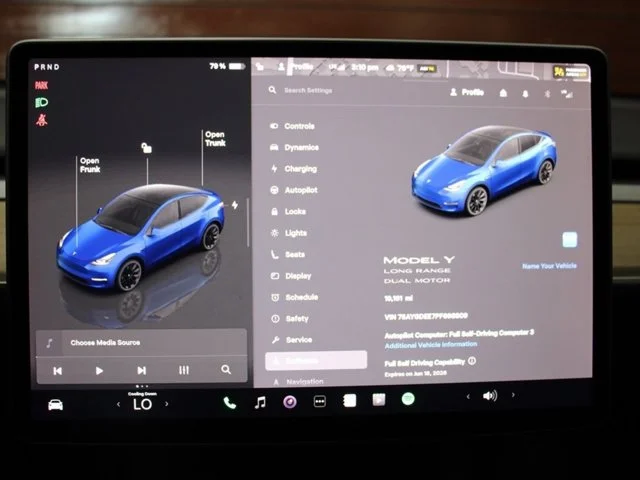Open the cellular signal icon in settings header

point(567,94)
